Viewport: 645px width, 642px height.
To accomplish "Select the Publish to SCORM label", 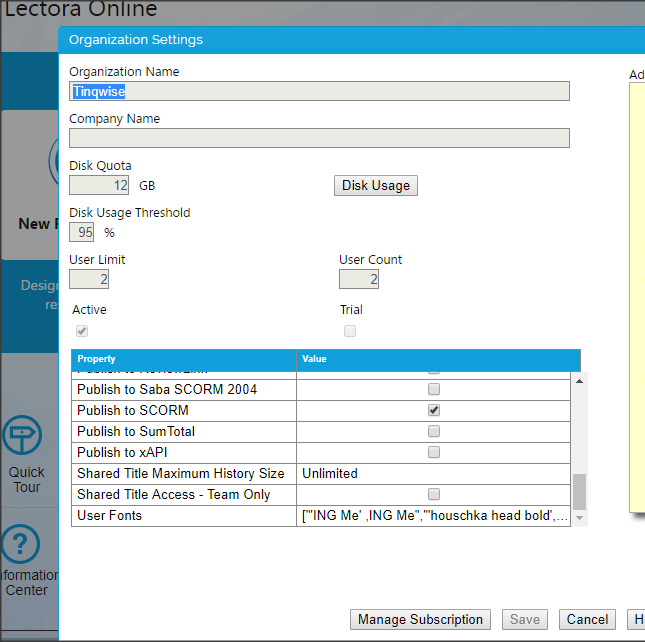I will (133, 410).
